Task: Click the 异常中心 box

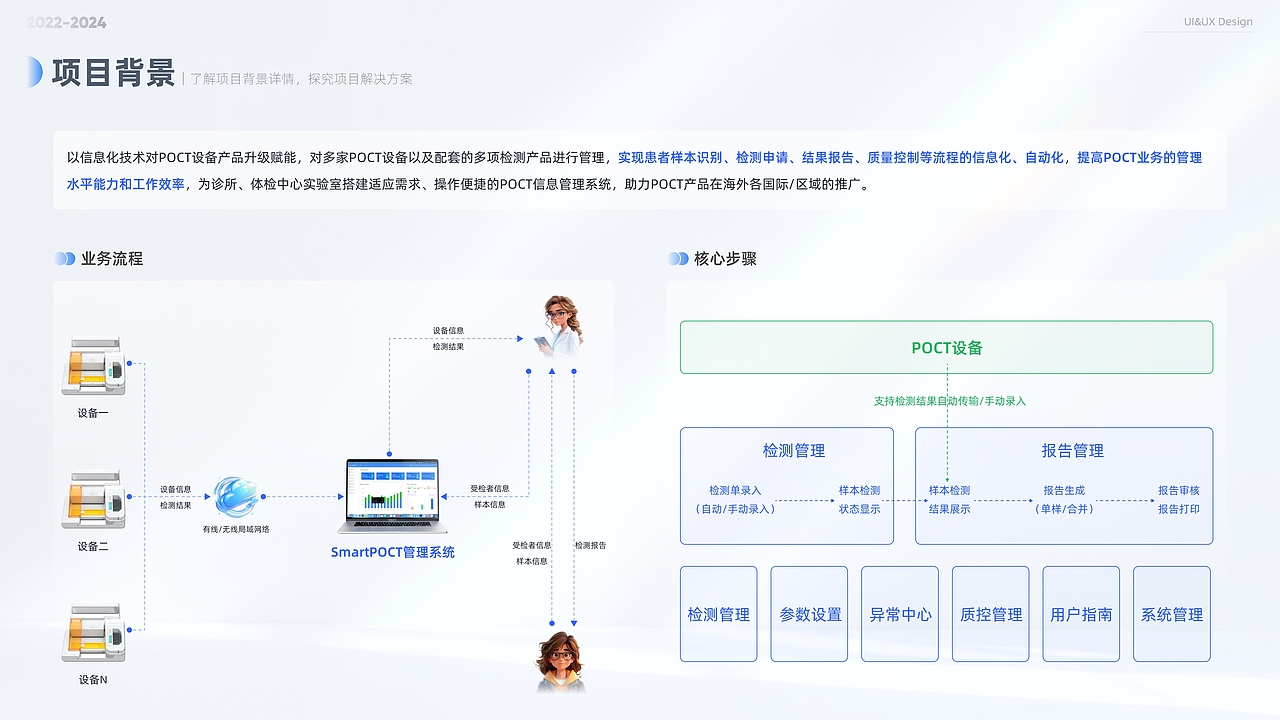Action: point(899,614)
